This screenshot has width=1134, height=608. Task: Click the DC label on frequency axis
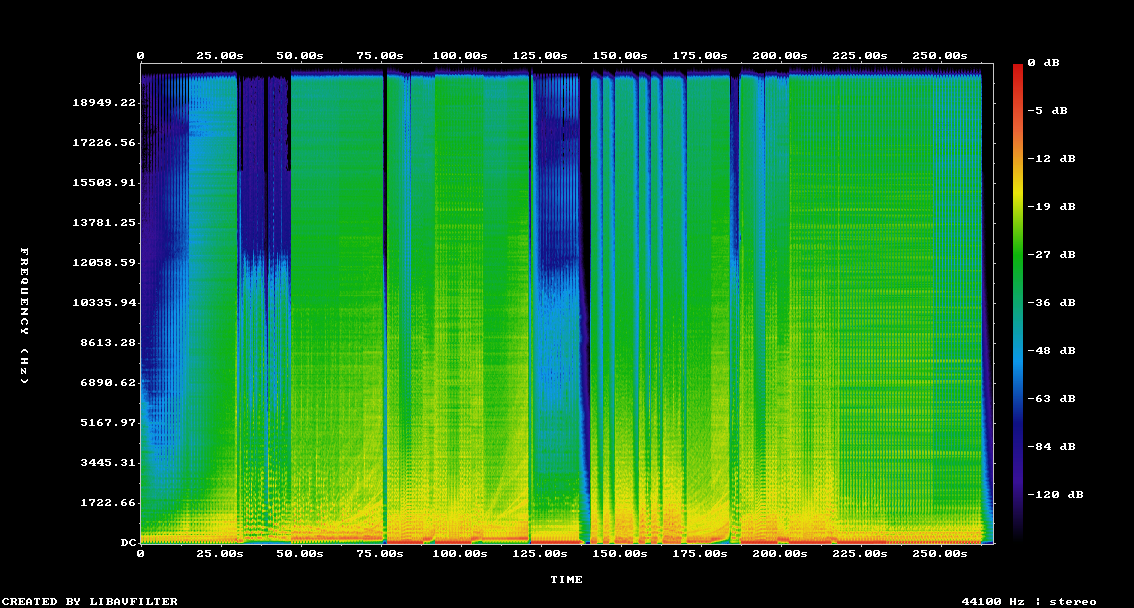pyautogui.click(x=128, y=542)
